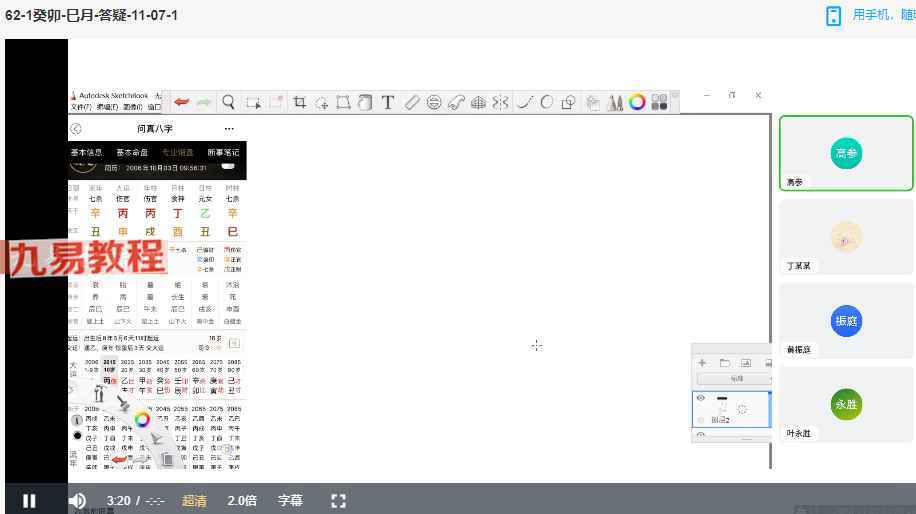Toggle visibility of the selected layer
The height and width of the screenshot is (514, 916).
tap(701, 398)
